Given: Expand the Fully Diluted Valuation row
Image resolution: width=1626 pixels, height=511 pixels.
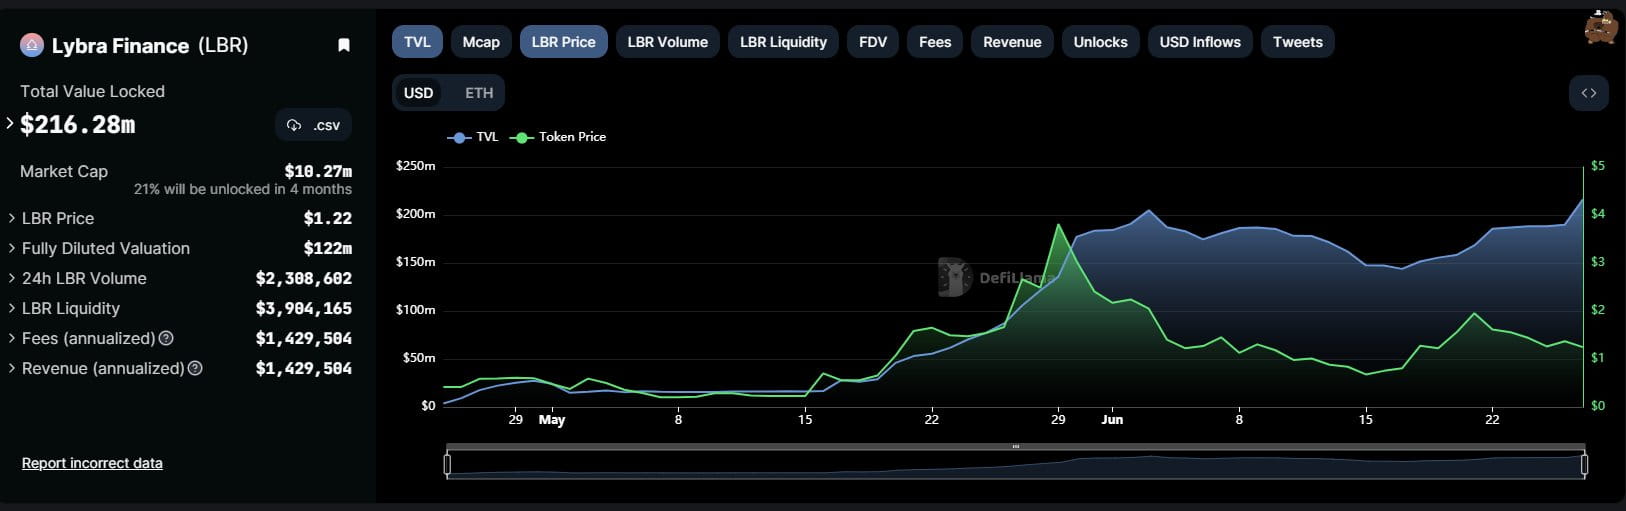Looking at the screenshot, I should tap(12, 248).
